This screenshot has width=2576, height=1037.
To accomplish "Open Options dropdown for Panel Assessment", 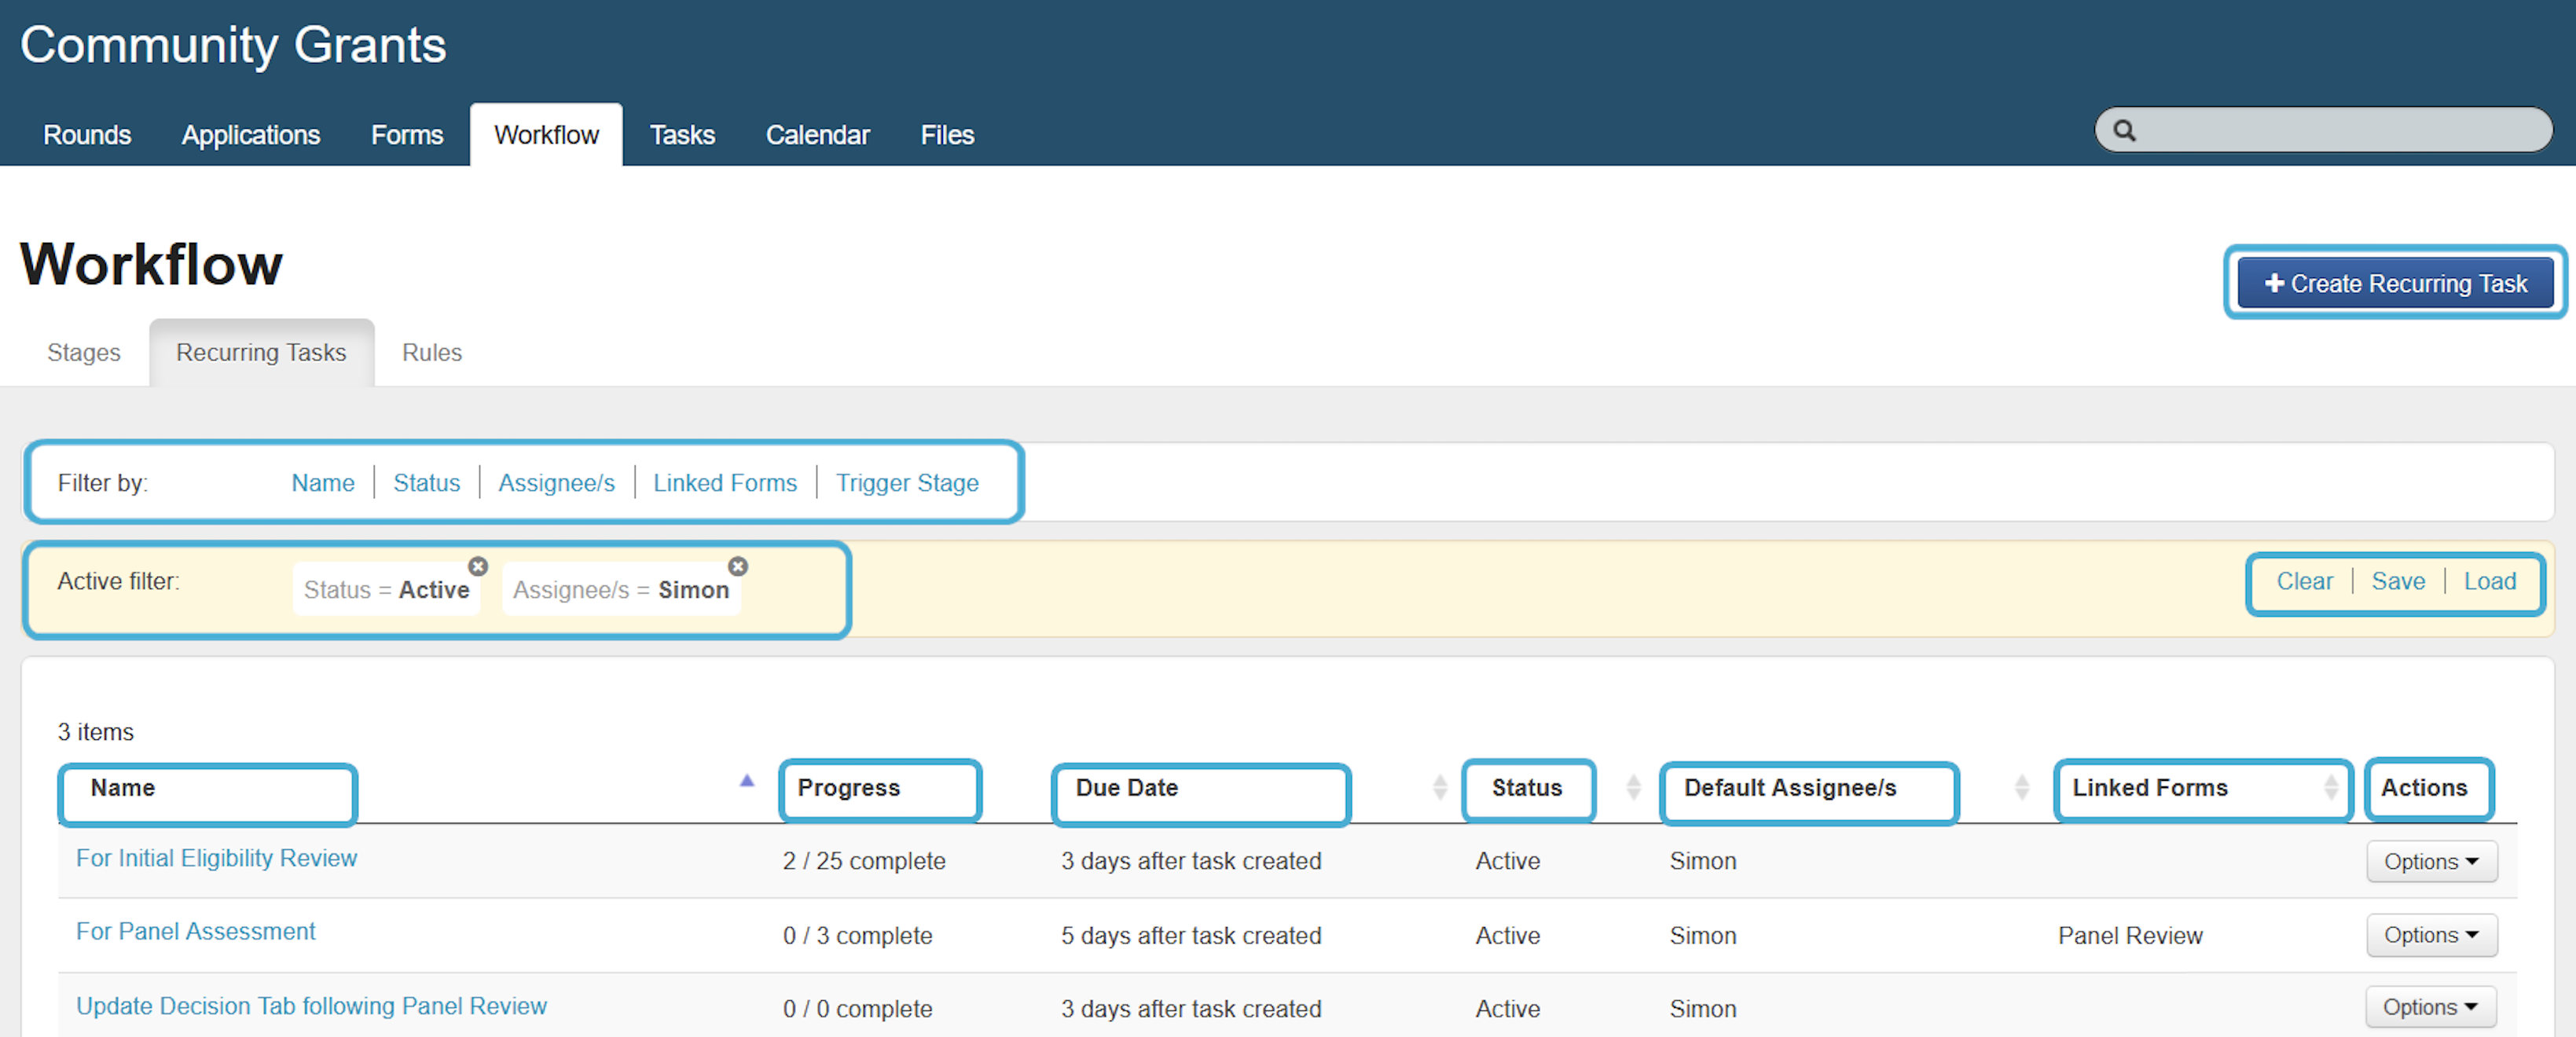I will tap(2430, 935).
